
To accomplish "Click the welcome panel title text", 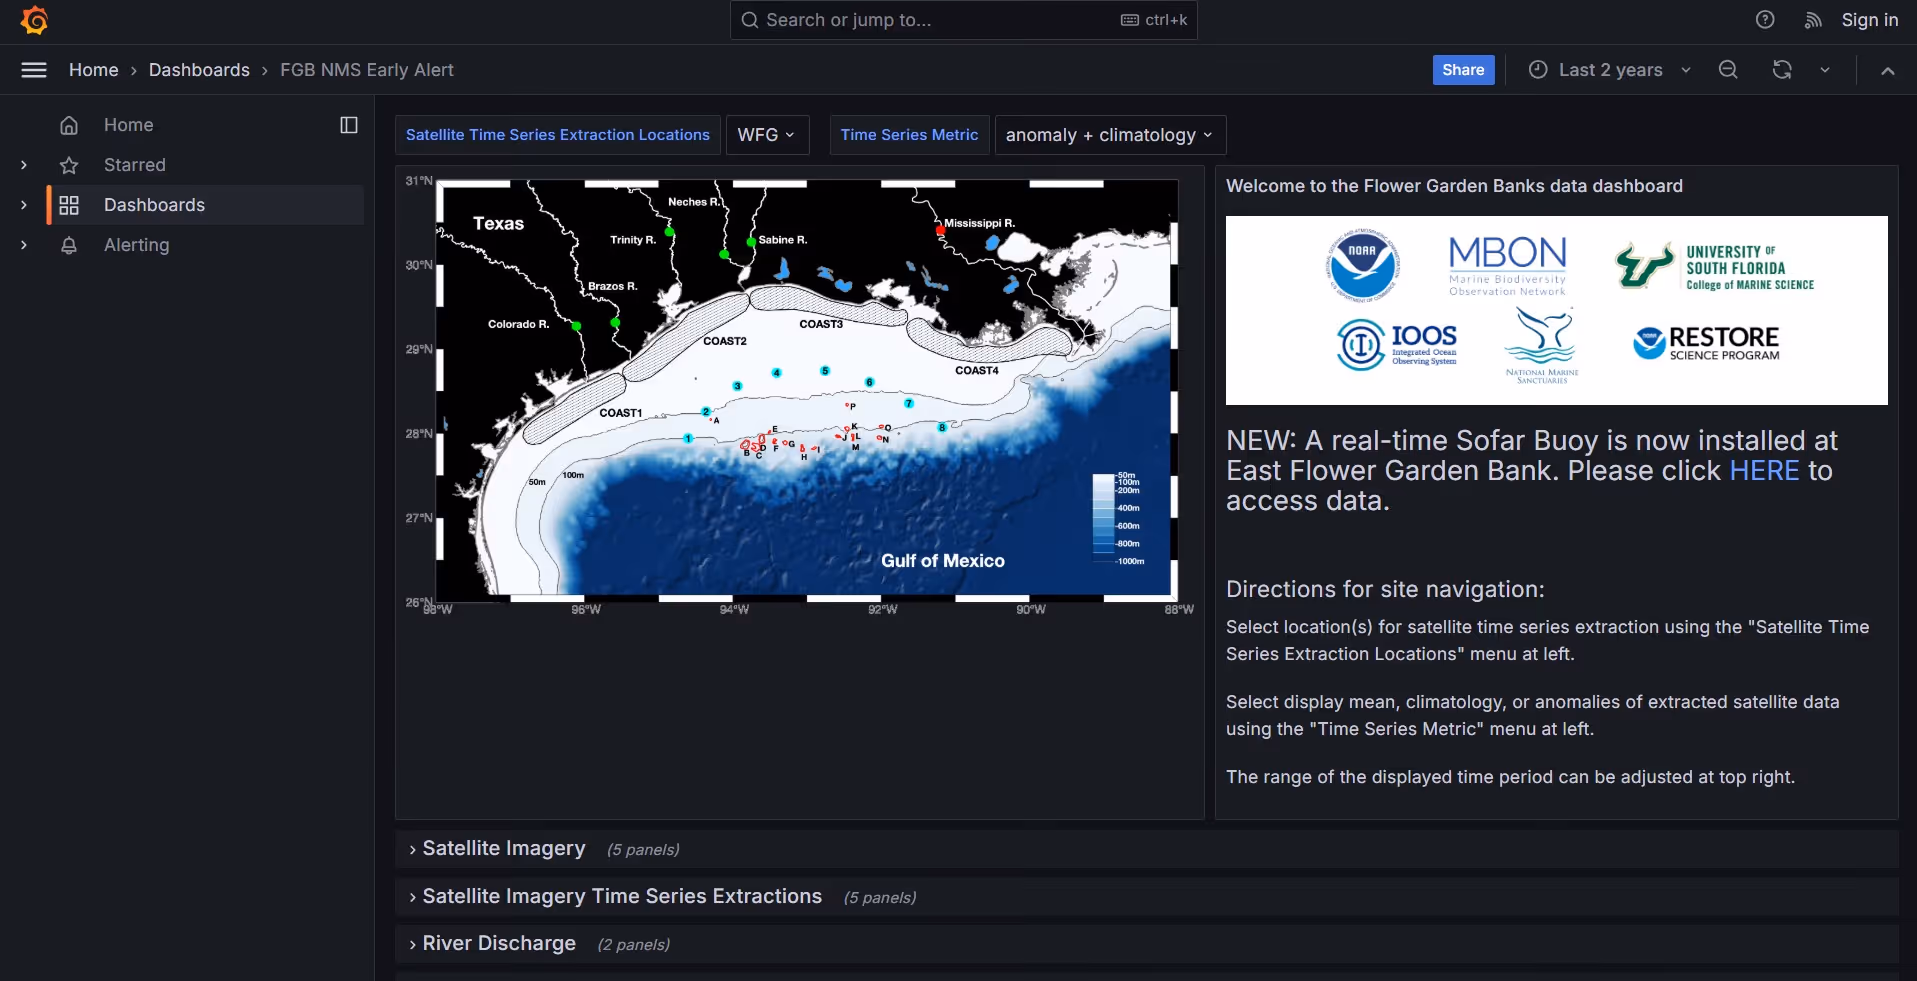I will click(x=1454, y=186).
